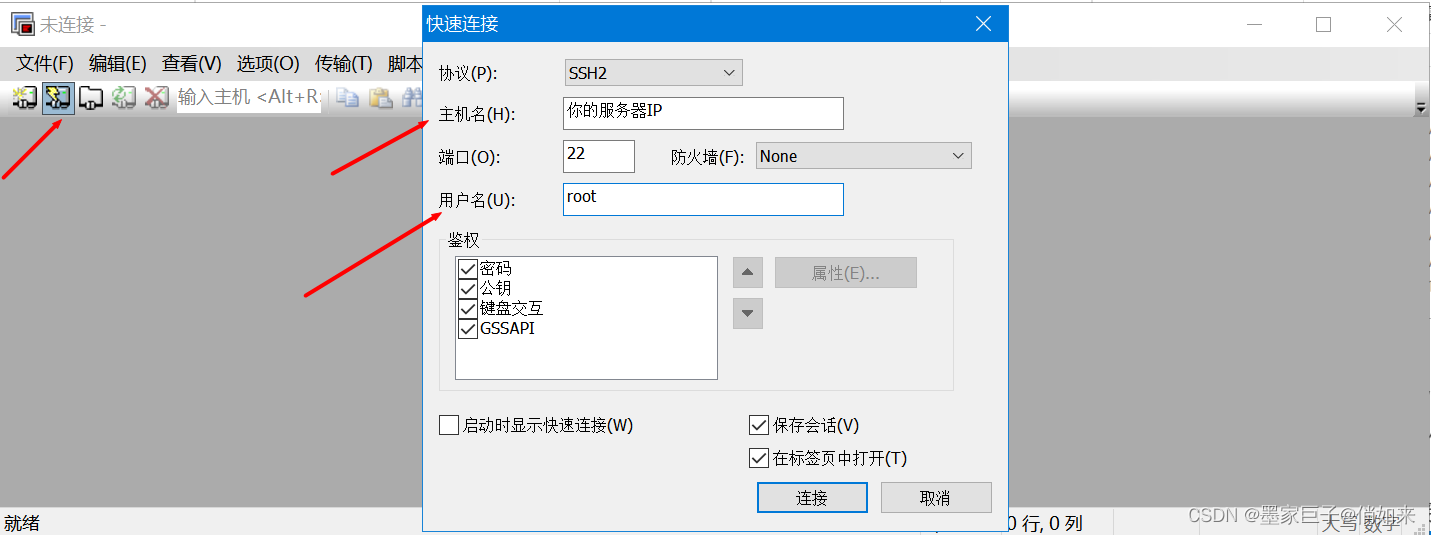
Task: Open the 文件(F) menu
Action: (x=45, y=64)
